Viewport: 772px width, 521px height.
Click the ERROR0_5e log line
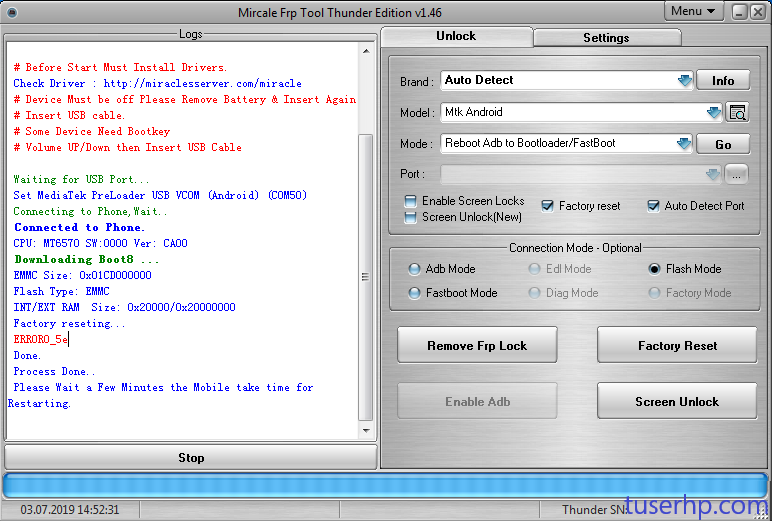(x=40, y=339)
